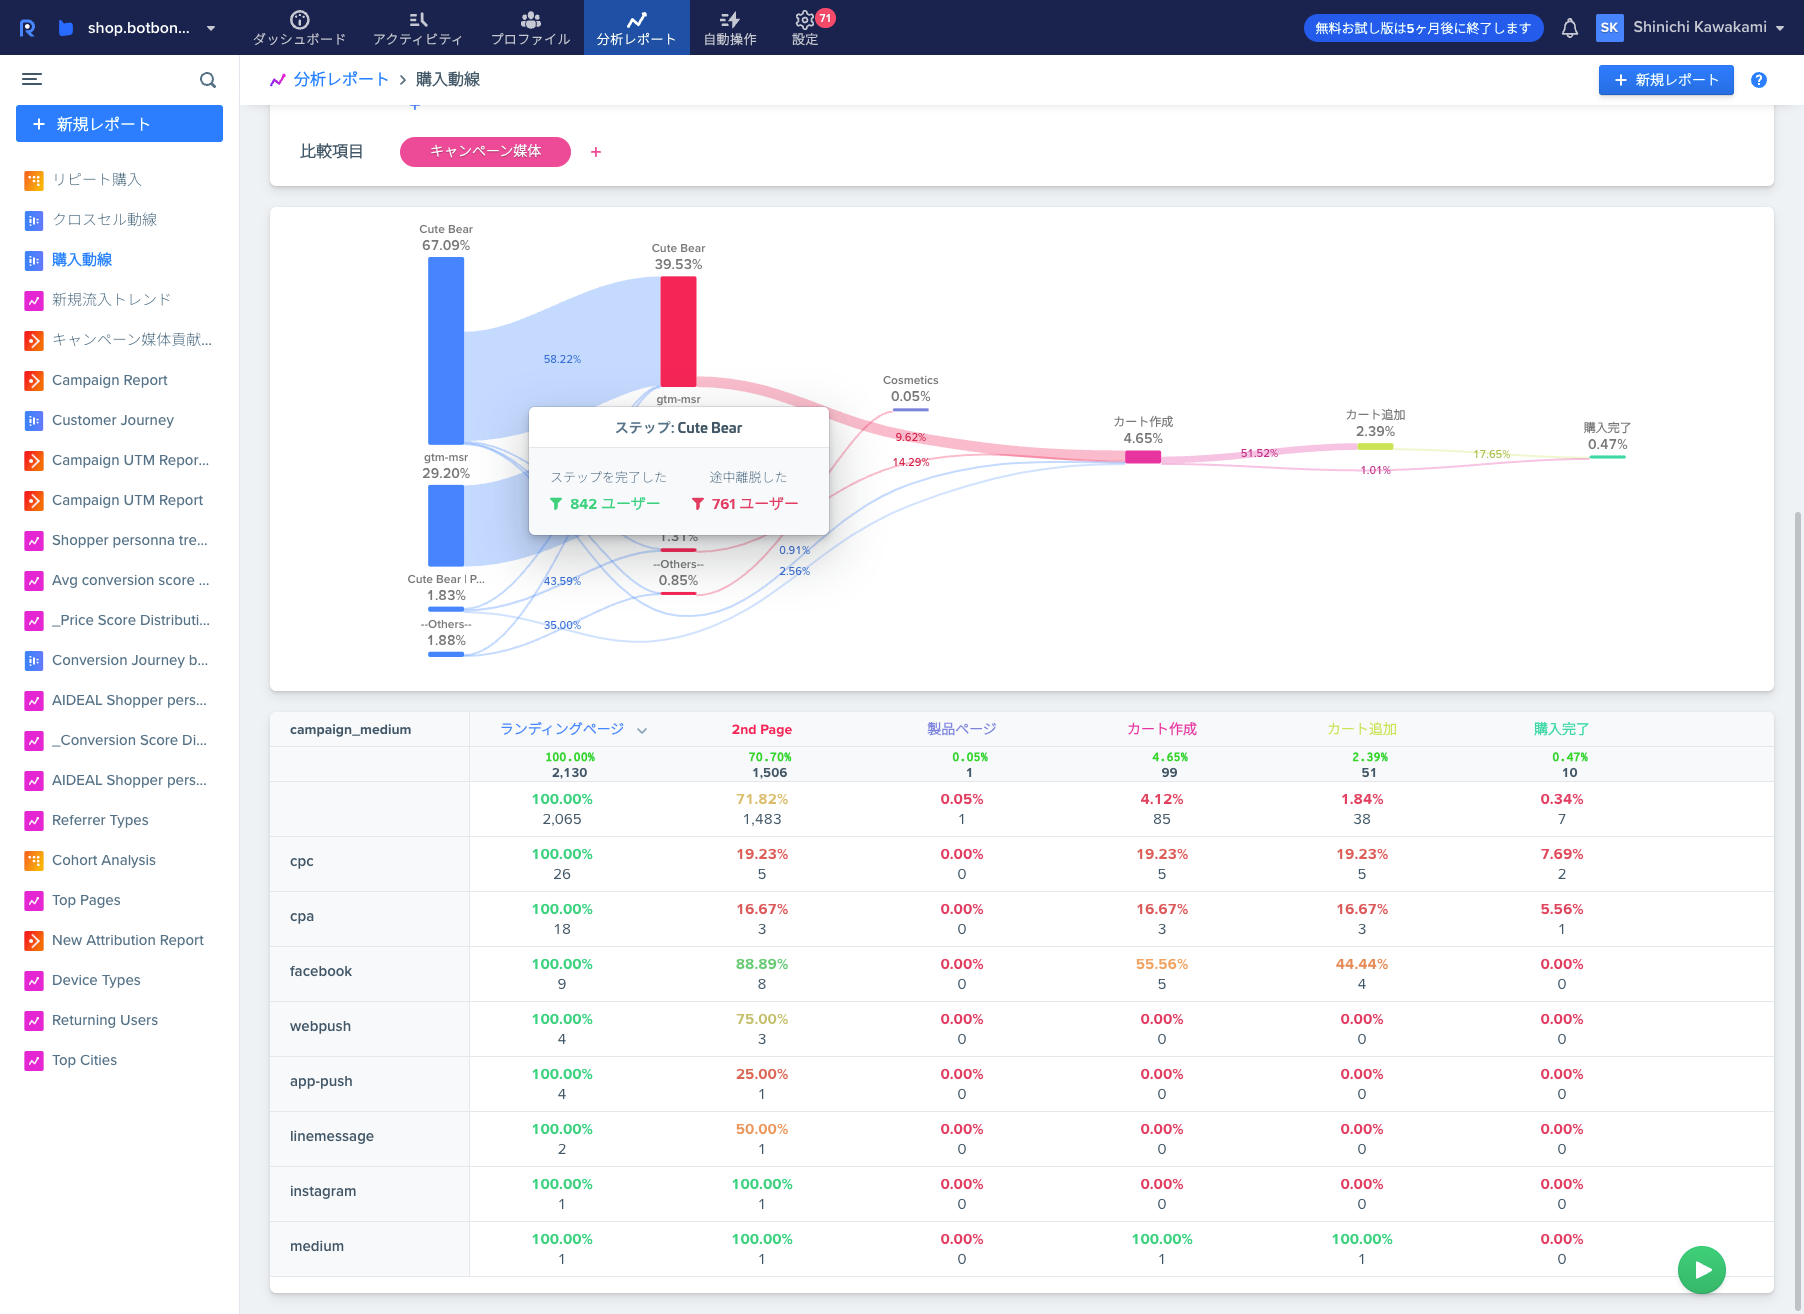Open the ダッシュボード tab
This screenshot has width=1804, height=1314.
point(299,28)
